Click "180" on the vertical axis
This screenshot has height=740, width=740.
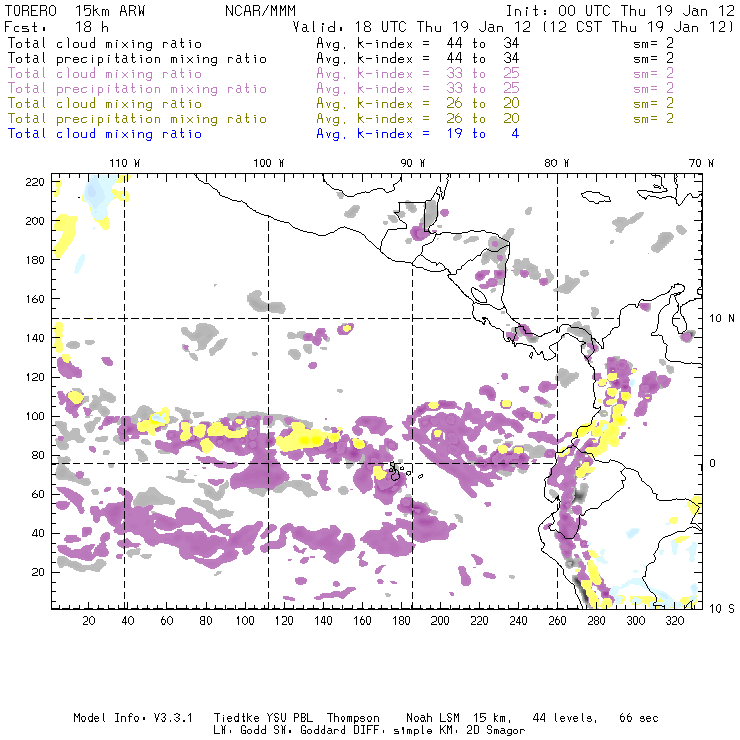click(x=35, y=260)
